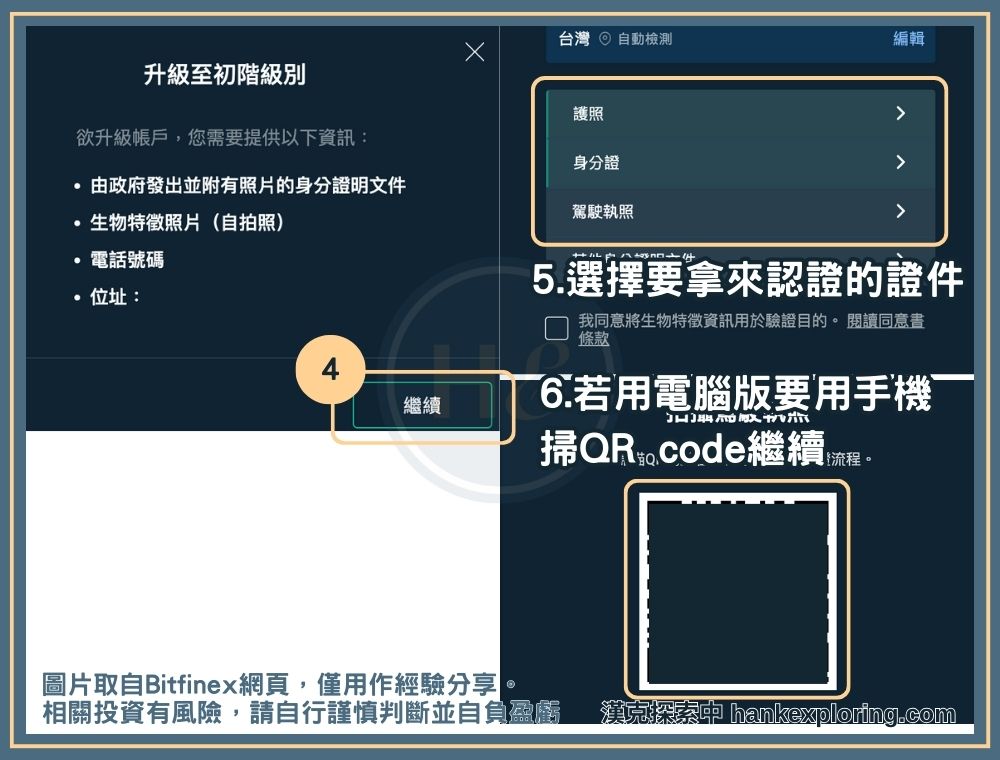The width and height of the screenshot is (1000, 760).
Task: Click the 電話號碼 list item
Action: pyautogui.click(x=127, y=259)
